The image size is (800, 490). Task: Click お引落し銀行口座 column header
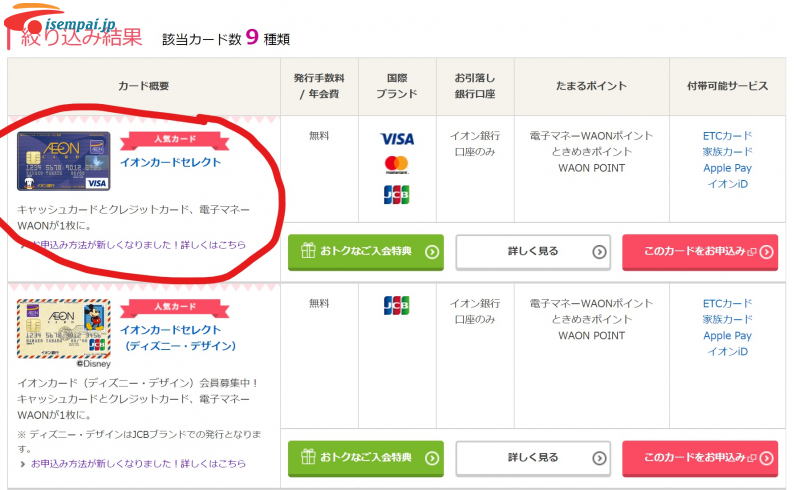pos(475,86)
